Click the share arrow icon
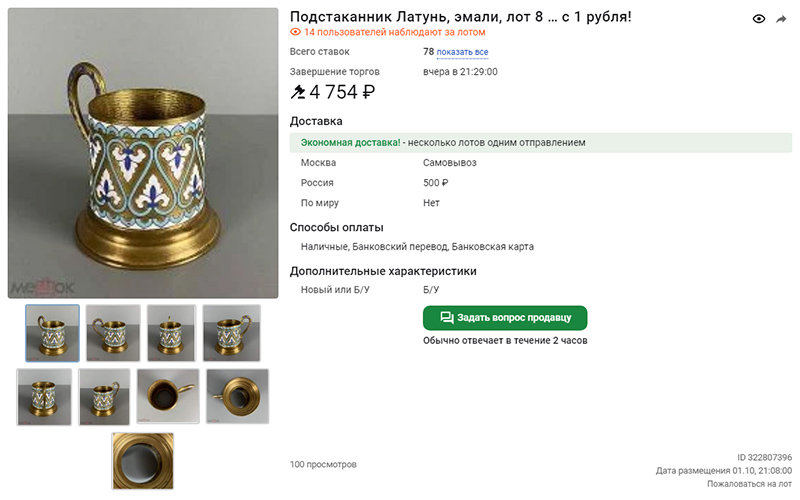Screen dimensions: 800x500 pyautogui.click(x=781, y=19)
